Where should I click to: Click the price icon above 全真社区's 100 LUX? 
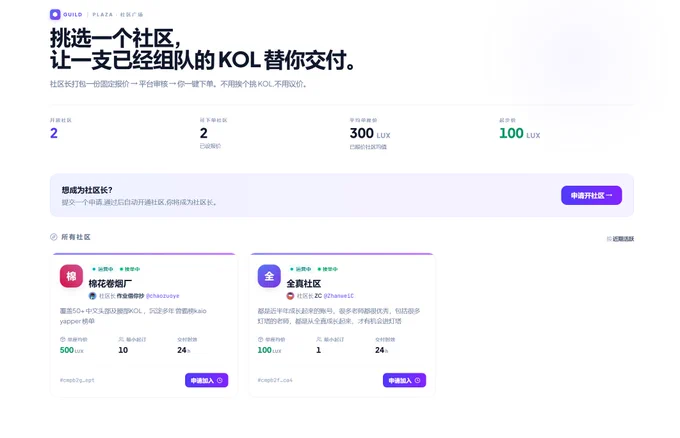(260, 340)
